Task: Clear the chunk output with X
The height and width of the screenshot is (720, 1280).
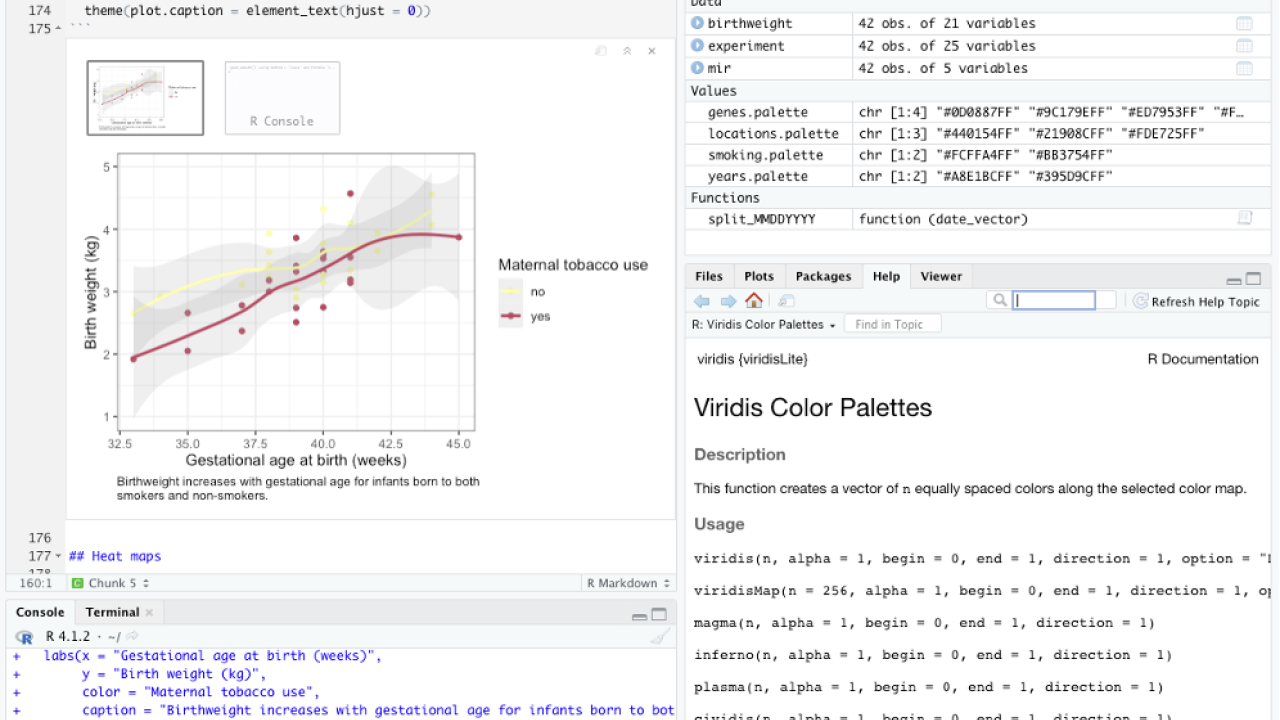Action: click(652, 51)
